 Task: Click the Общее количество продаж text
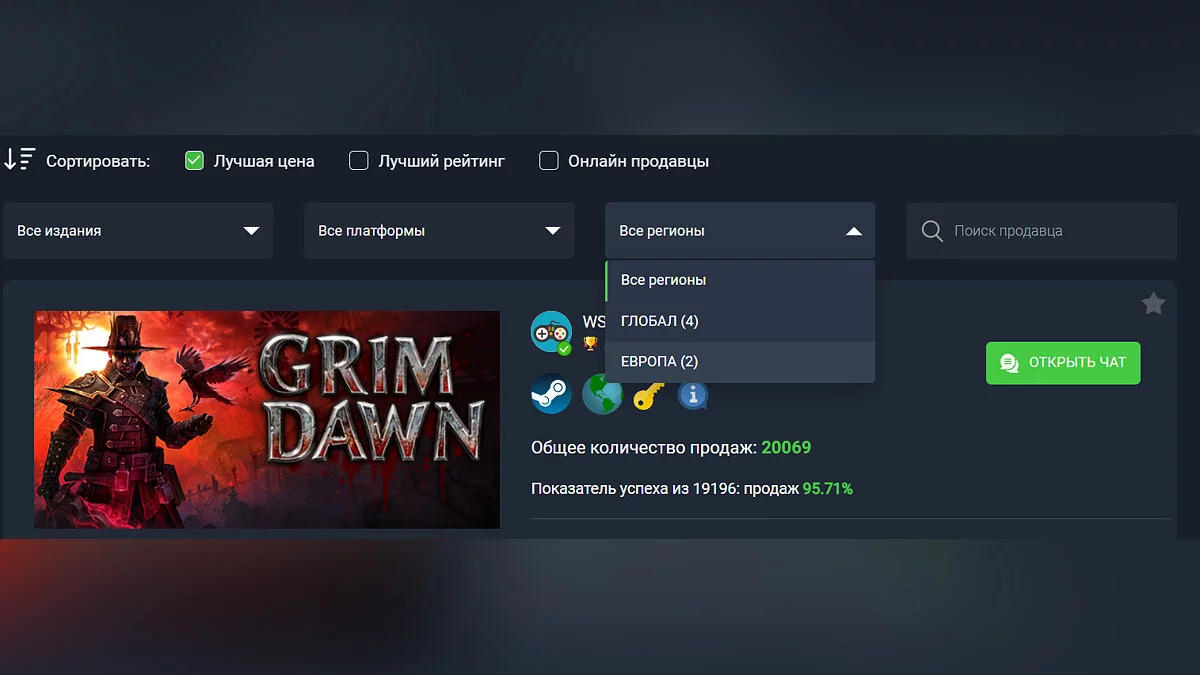644,447
